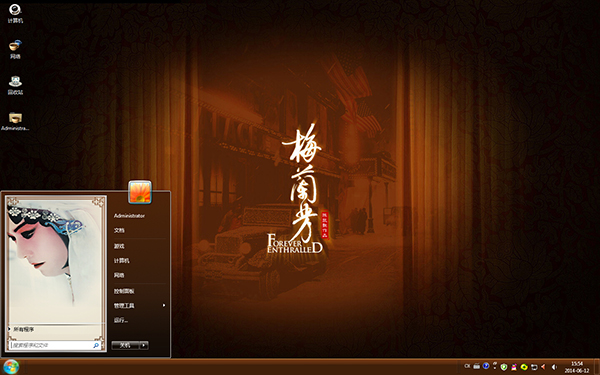Image resolution: width=600 pixels, height=375 pixels.
Task: Click the Windows Start orb
Action: [x=11, y=367]
